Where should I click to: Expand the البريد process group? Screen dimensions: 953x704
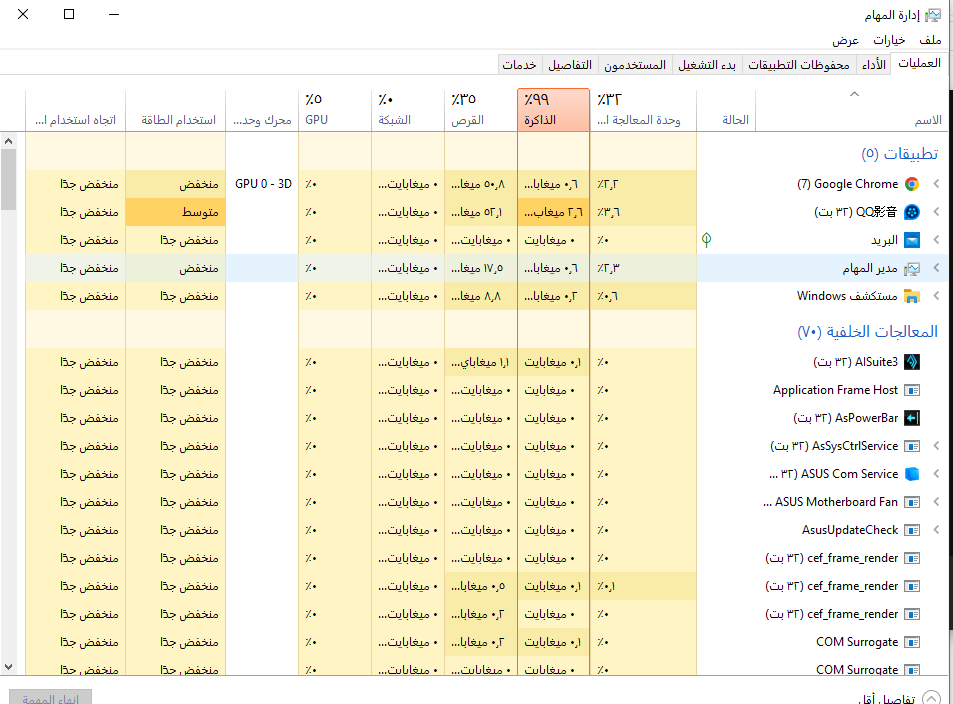click(936, 240)
